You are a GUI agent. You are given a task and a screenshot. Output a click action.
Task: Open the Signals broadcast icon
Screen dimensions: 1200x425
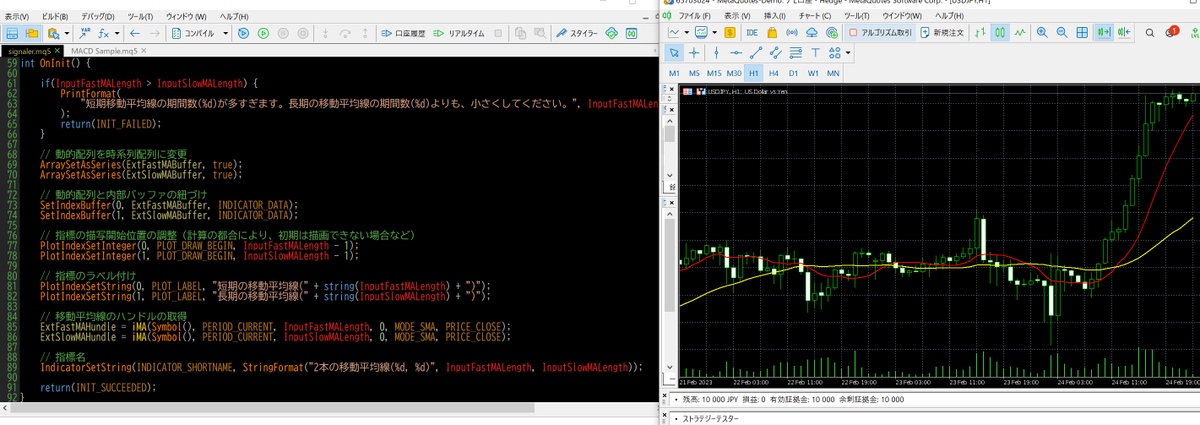pos(792,33)
